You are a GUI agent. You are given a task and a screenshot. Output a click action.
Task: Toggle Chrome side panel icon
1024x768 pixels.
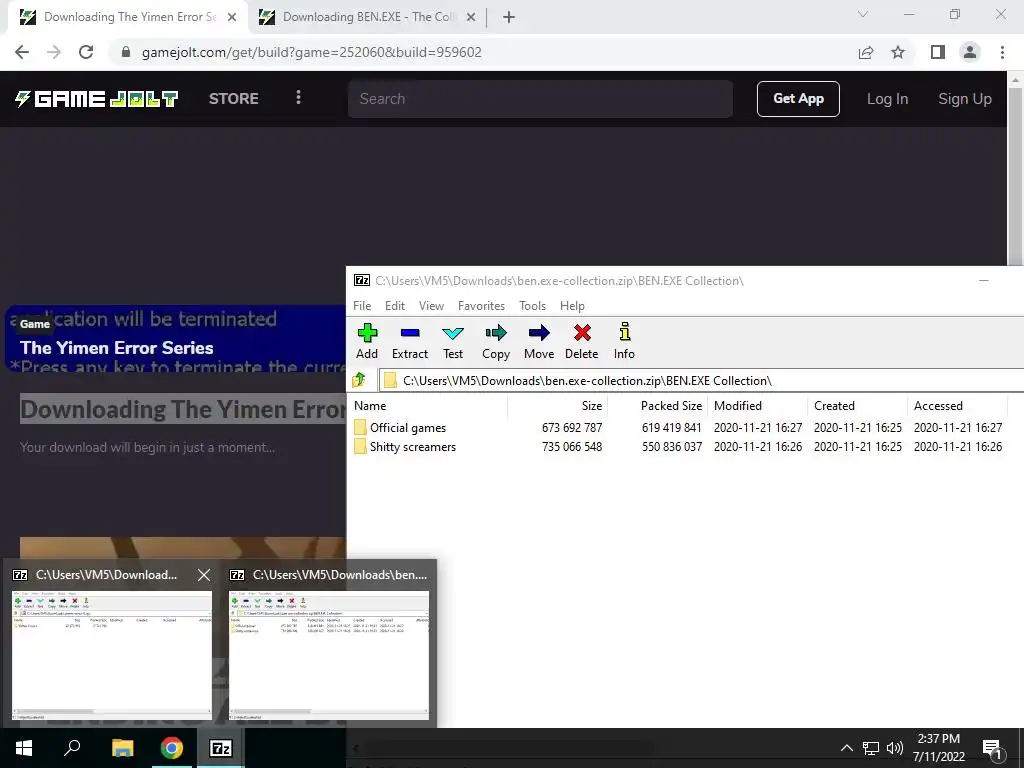938,52
